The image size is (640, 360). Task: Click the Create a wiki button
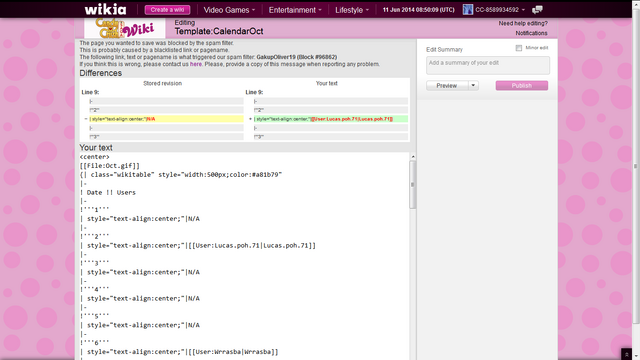click(x=167, y=10)
